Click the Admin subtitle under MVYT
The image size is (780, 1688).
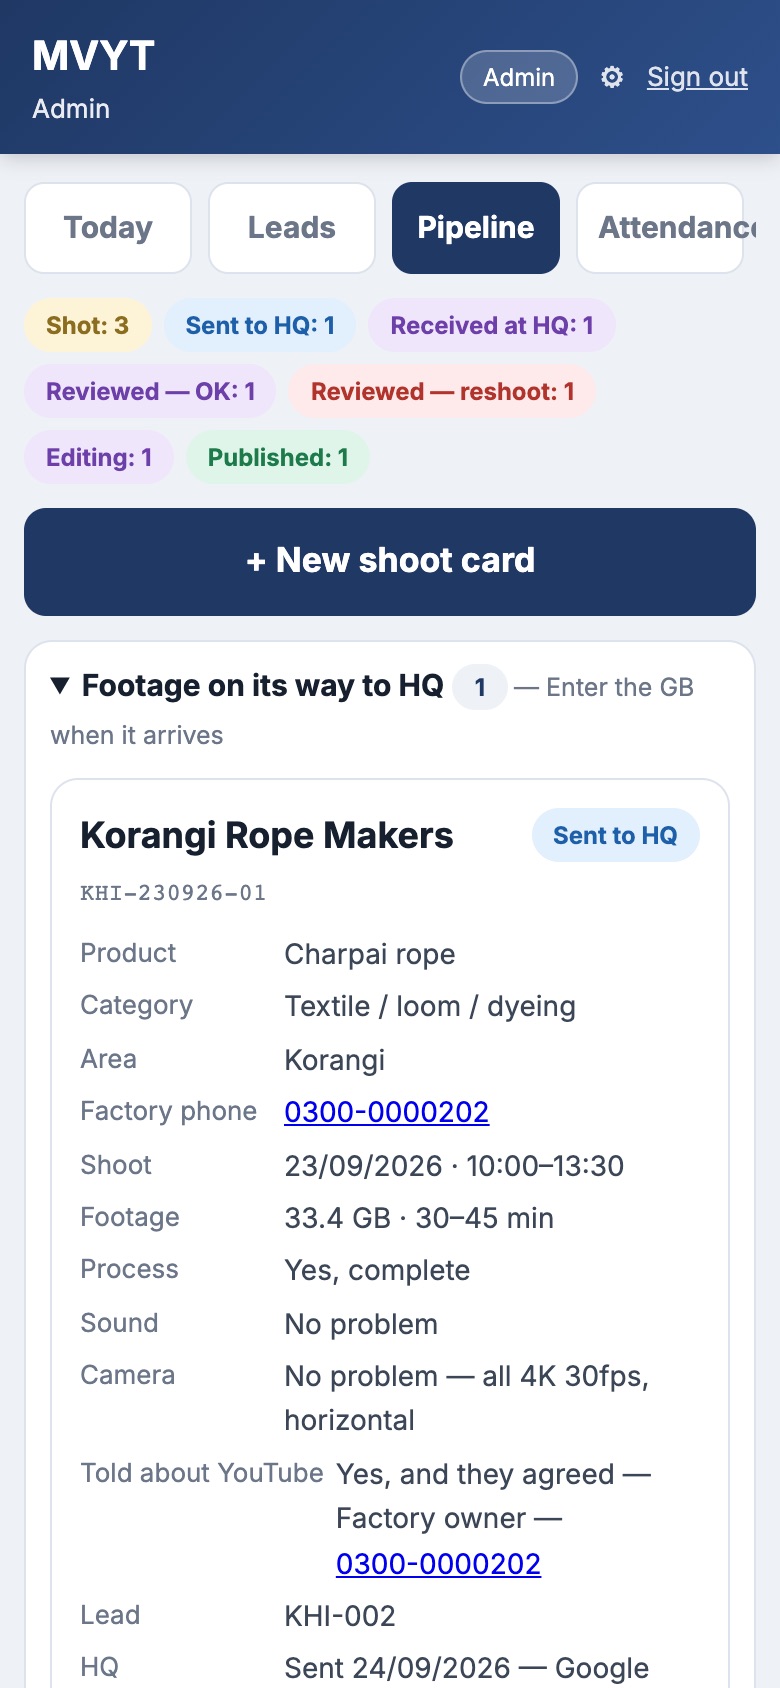point(71,109)
